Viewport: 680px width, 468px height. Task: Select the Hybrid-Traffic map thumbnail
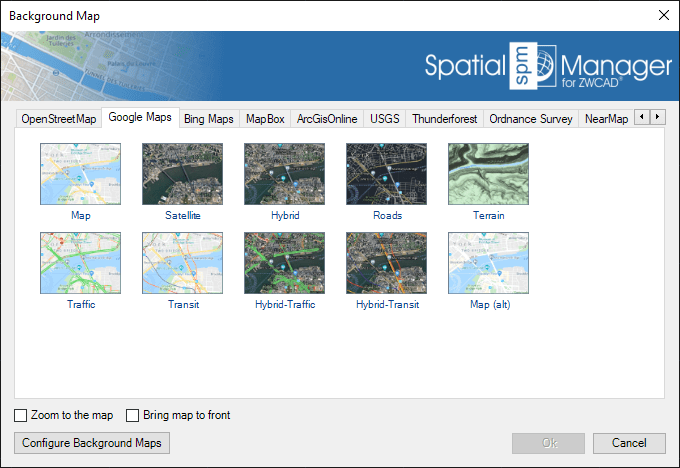pos(284,264)
